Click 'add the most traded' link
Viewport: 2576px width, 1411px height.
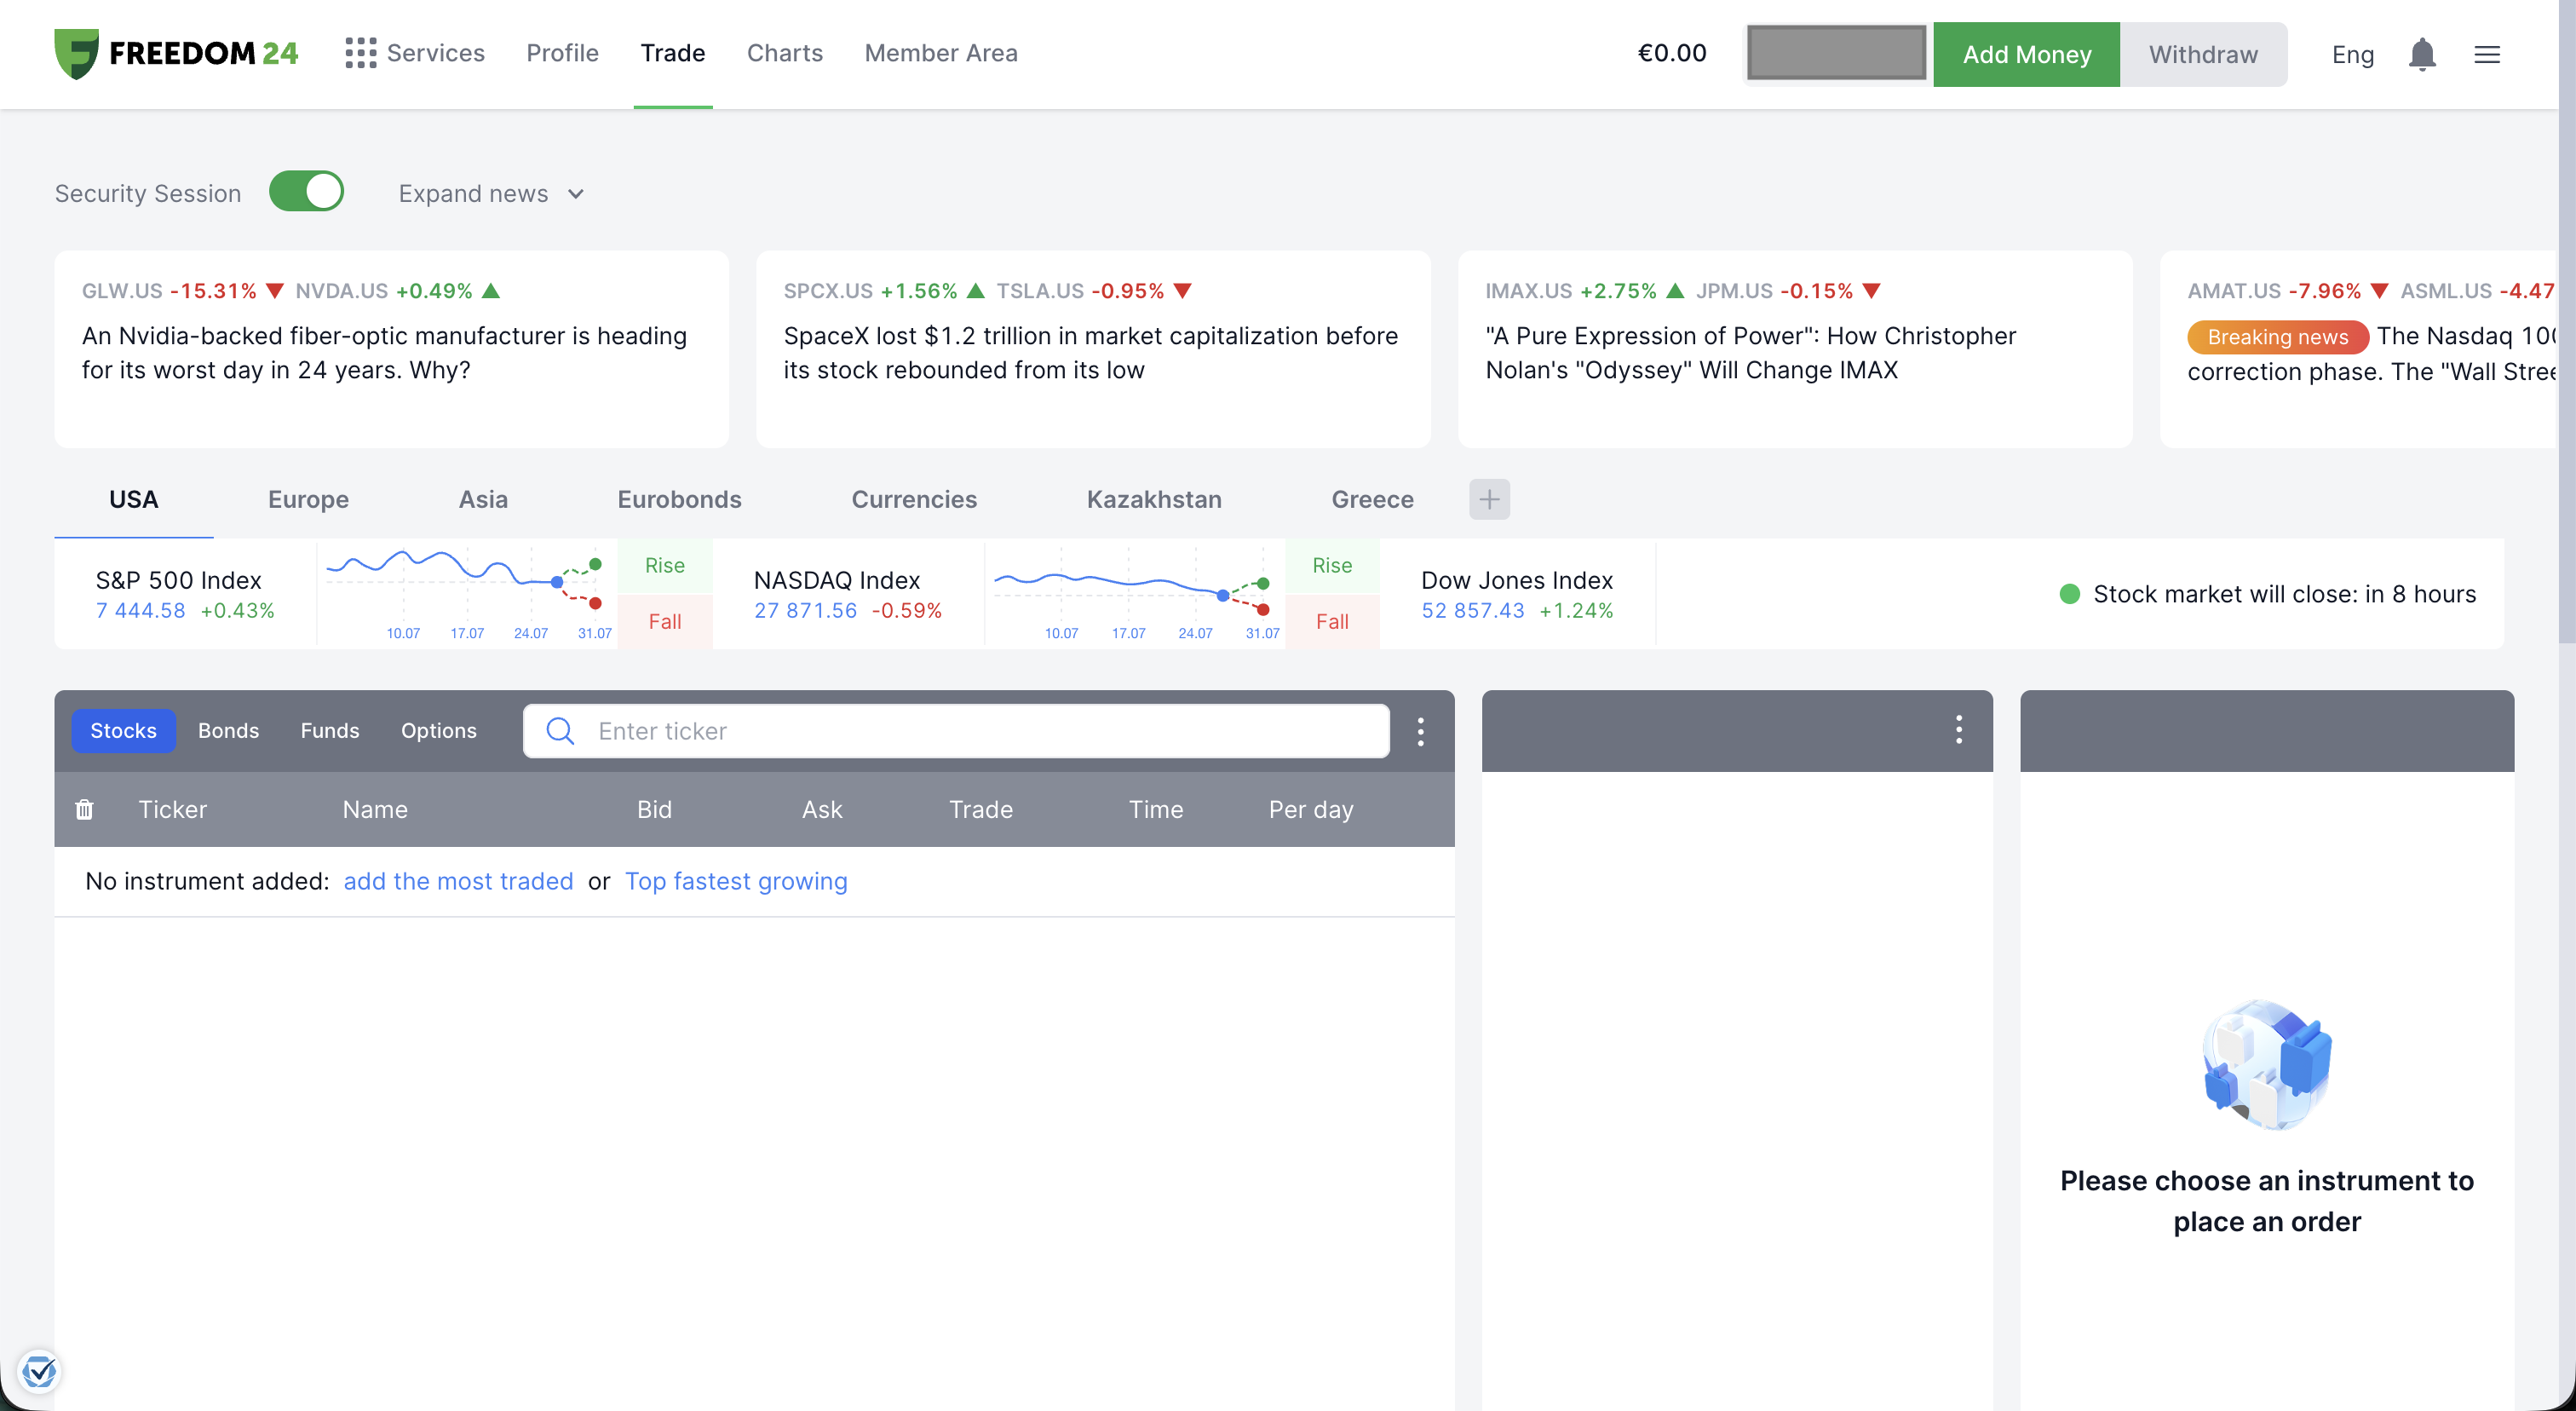[458, 881]
